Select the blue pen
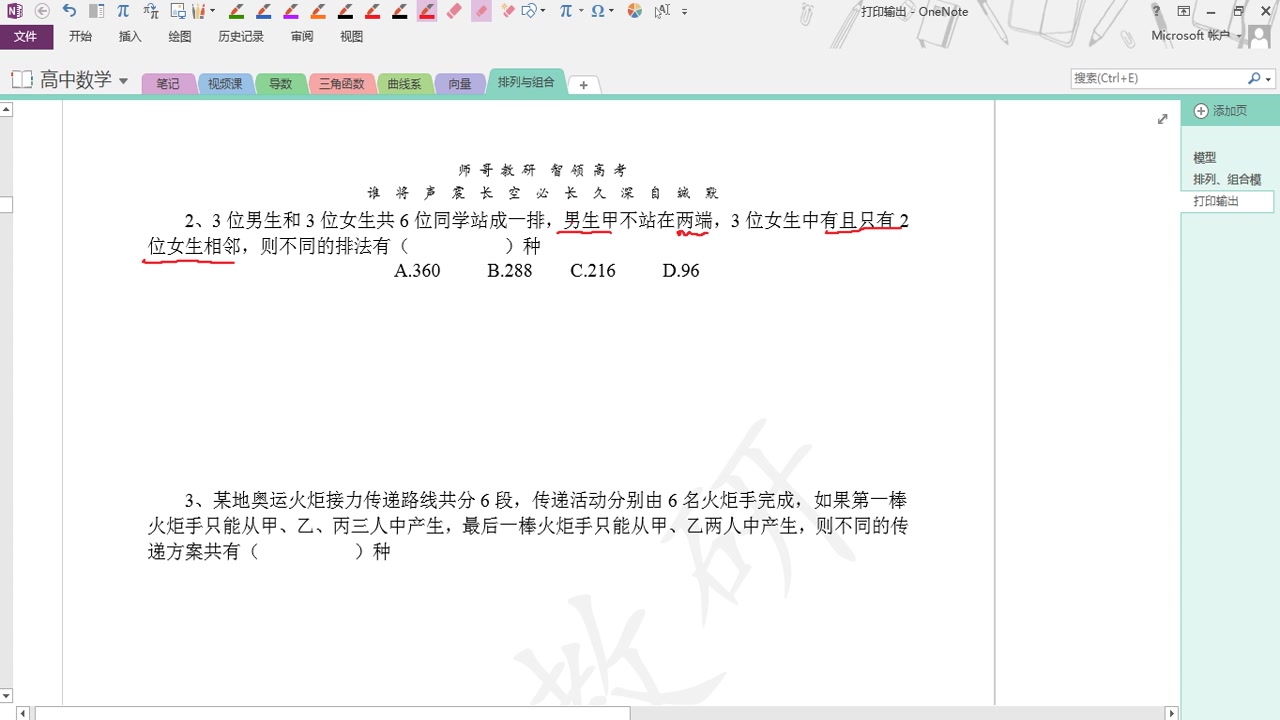 click(x=263, y=11)
